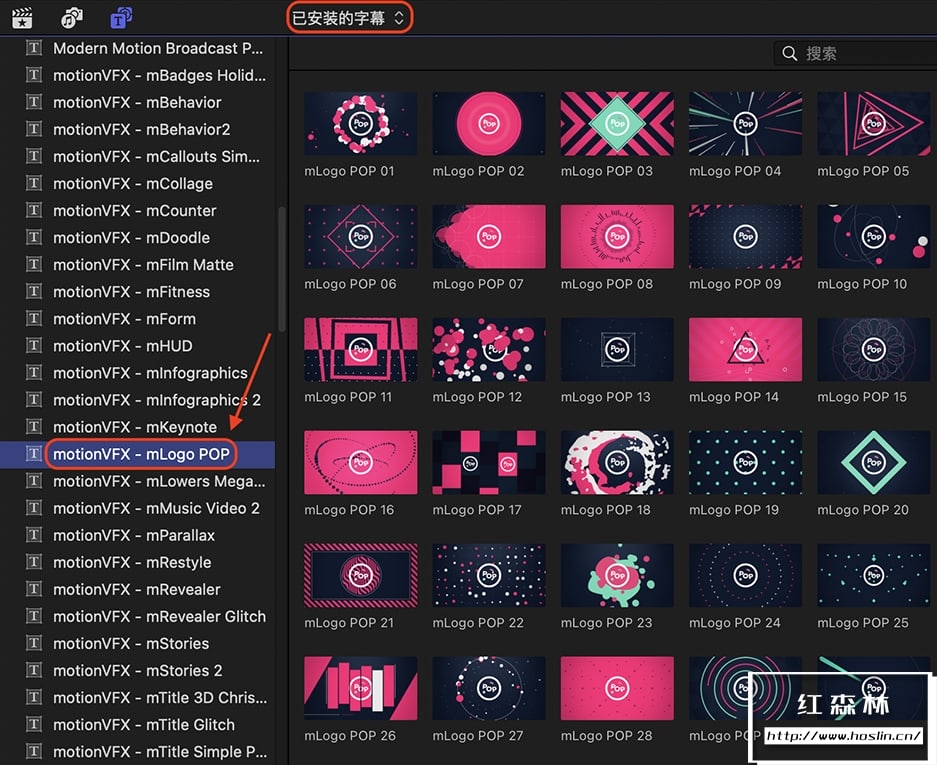Select the mLogo POP 03 thumbnail
This screenshot has height=765, width=937.
tap(617, 124)
